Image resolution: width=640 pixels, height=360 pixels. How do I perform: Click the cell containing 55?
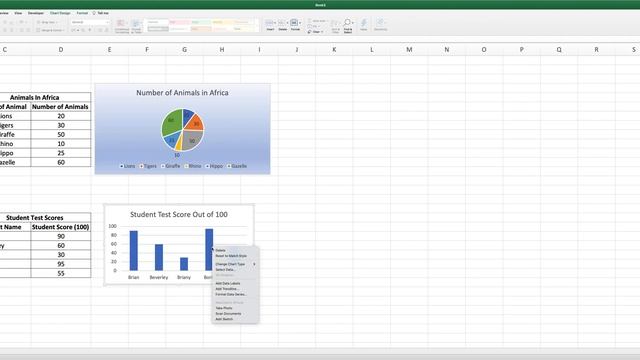coord(61,273)
